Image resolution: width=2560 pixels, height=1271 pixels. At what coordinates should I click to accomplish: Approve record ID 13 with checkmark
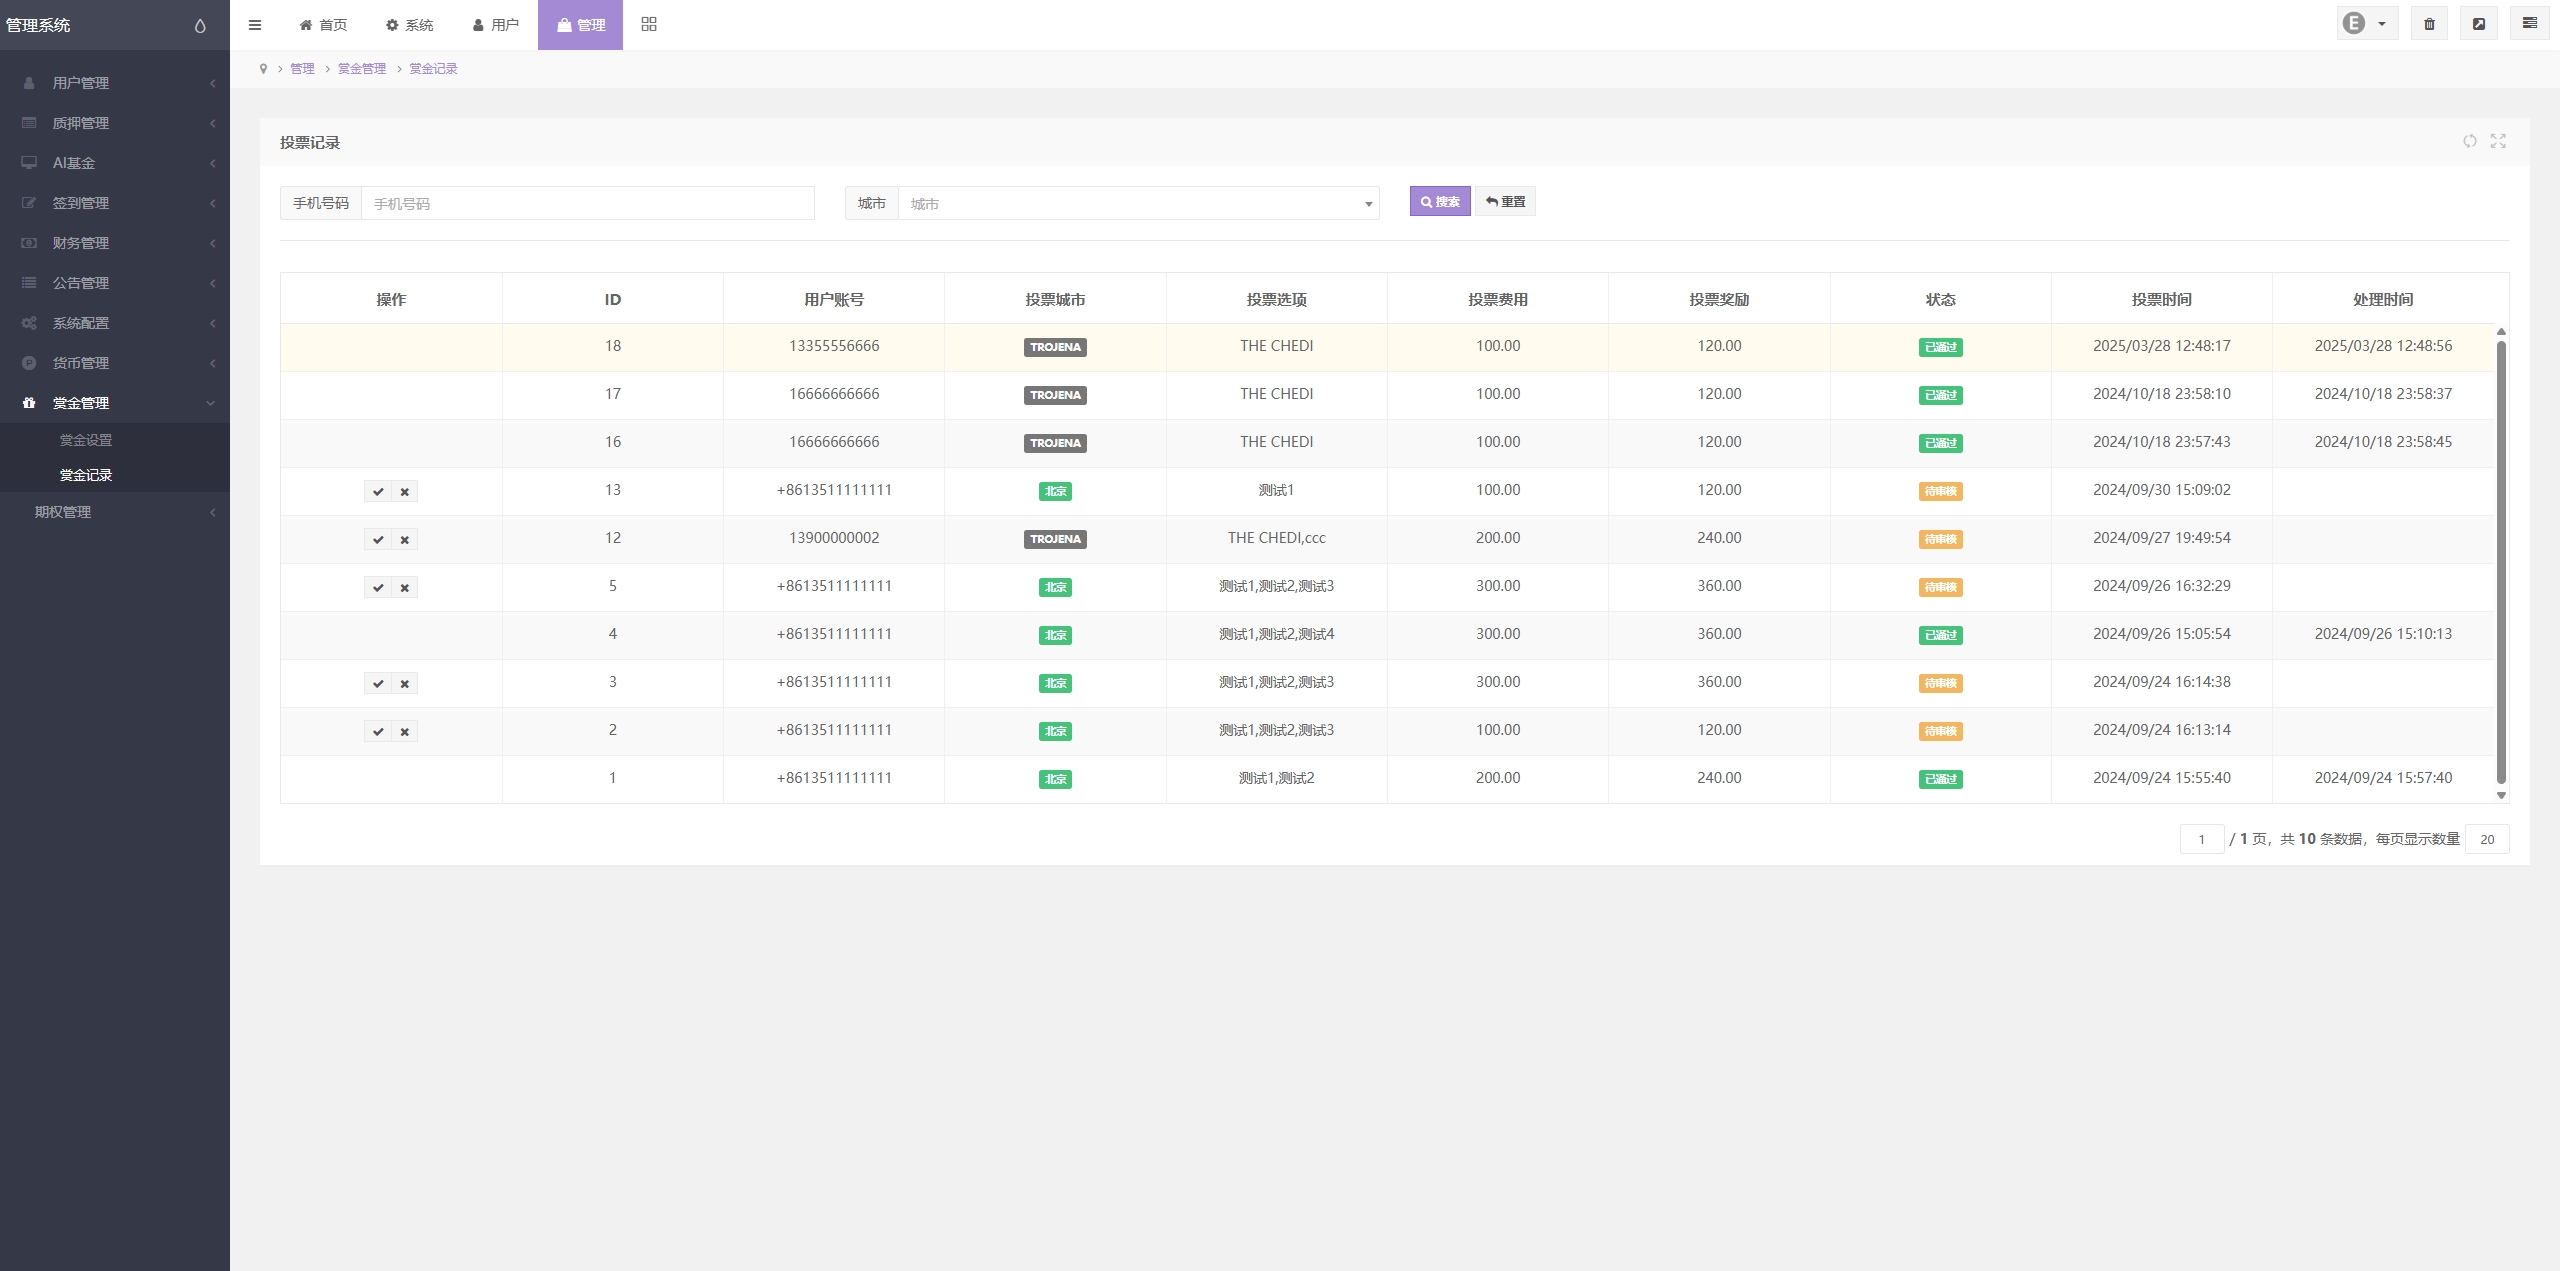tap(378, 492)
